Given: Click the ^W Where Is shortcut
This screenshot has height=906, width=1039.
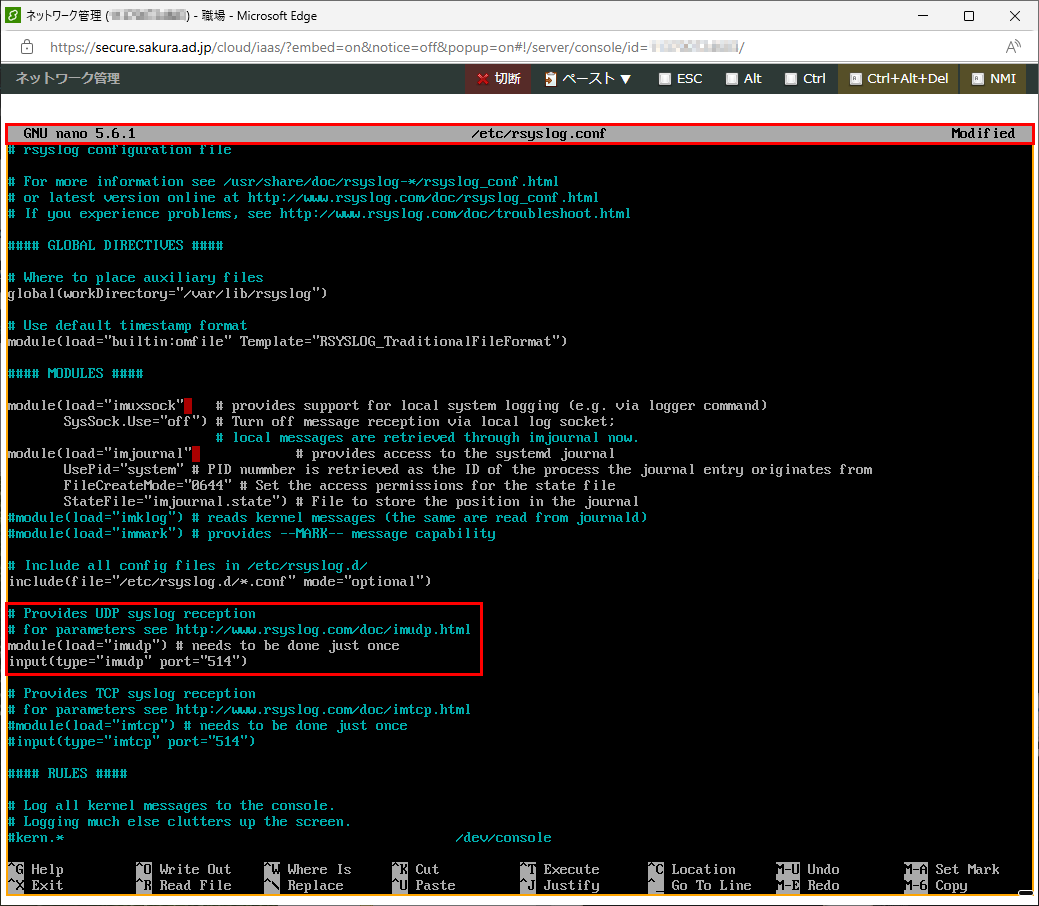Looking at the screenshot, I should pos(307,870).
